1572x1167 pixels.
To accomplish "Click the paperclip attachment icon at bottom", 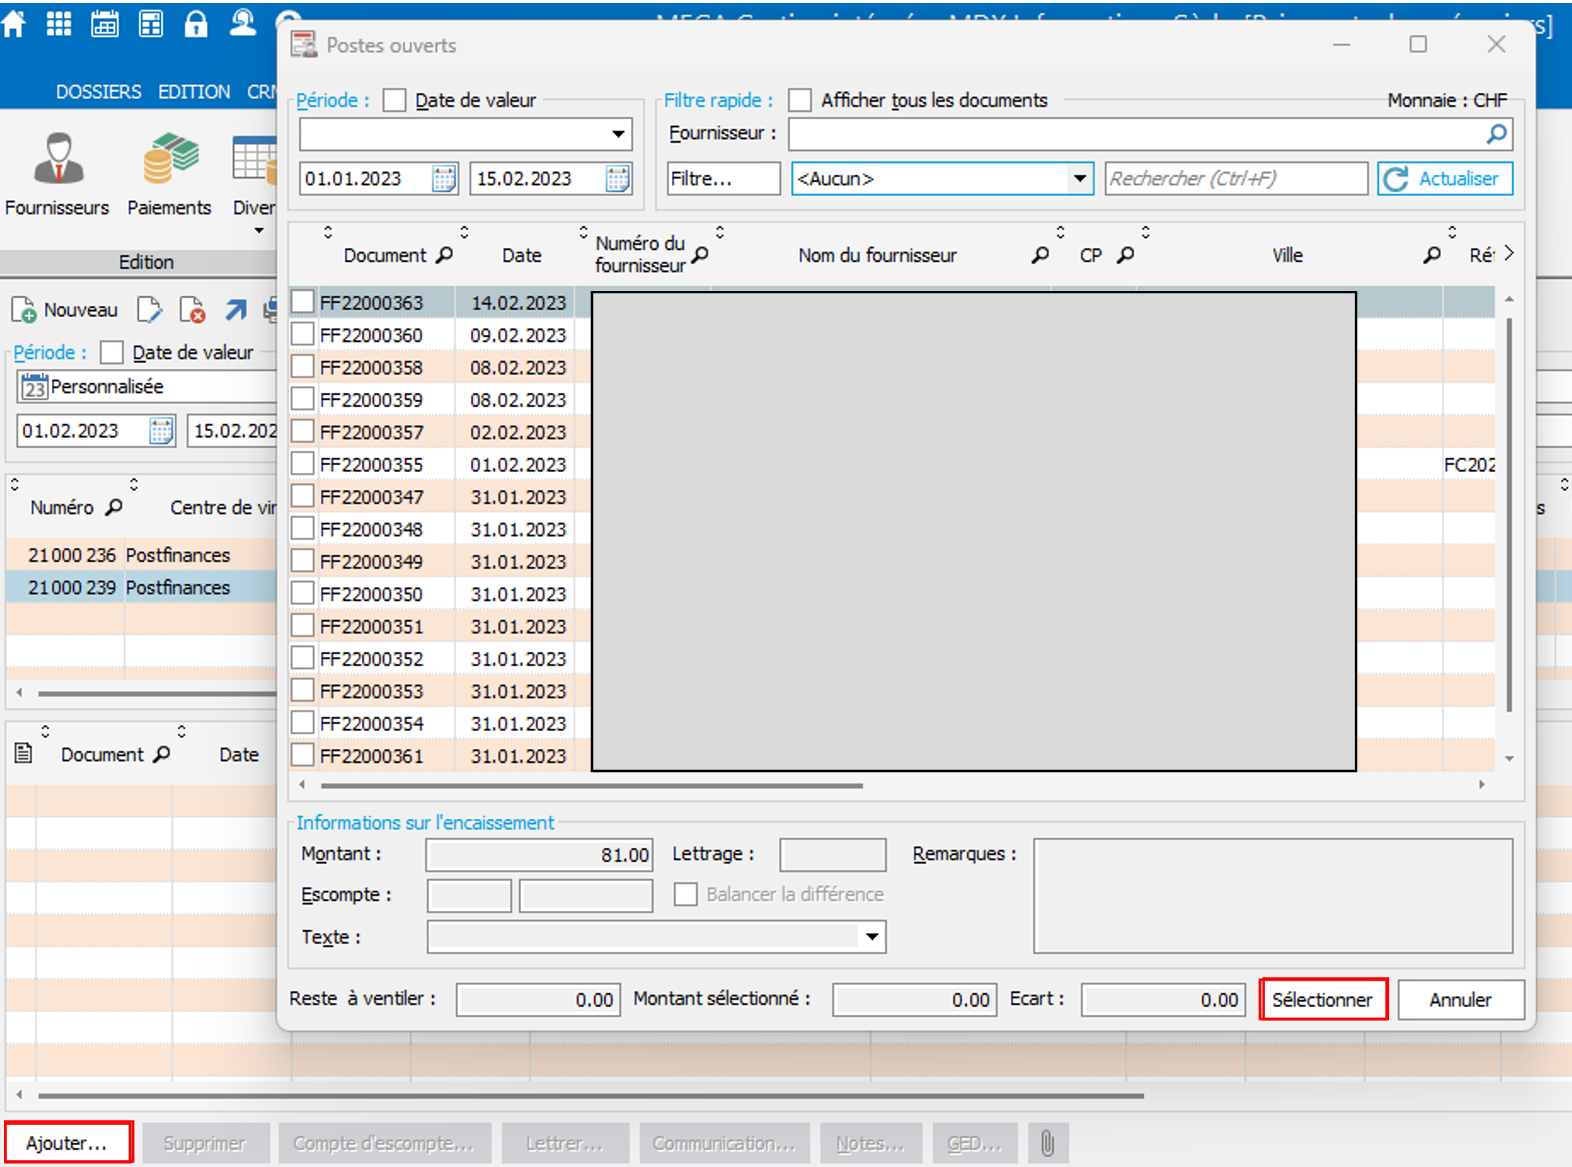I will (x=1047, y=1143).
